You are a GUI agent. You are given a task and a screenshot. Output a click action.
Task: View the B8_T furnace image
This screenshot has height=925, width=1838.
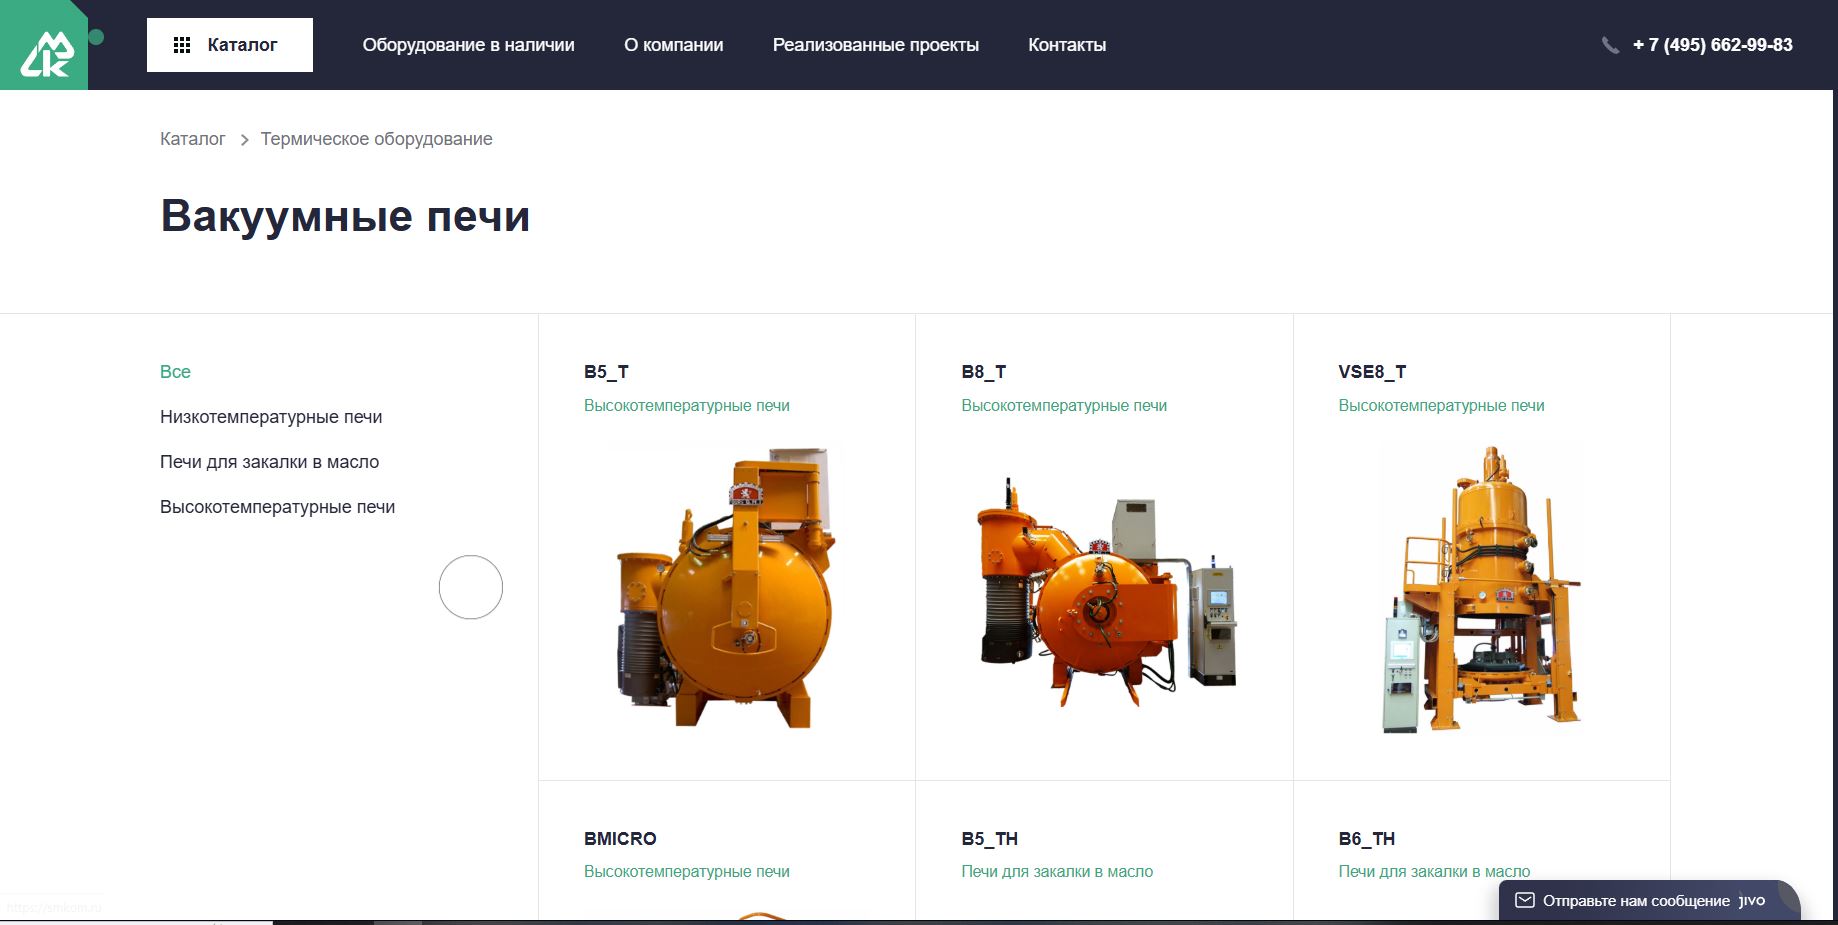pos(1106,592)
